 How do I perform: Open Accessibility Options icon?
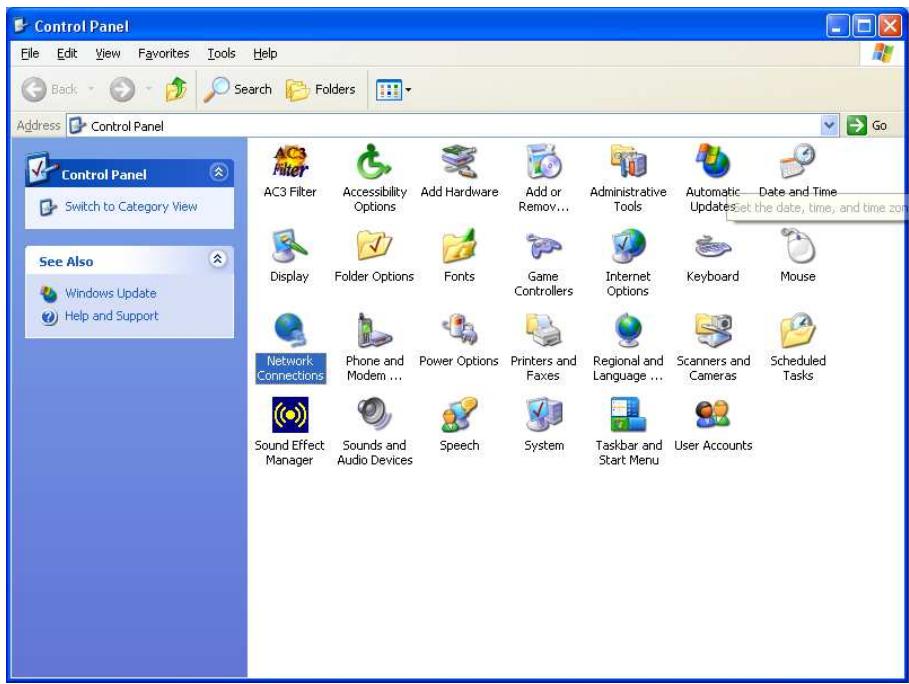[x=374, y=161]
